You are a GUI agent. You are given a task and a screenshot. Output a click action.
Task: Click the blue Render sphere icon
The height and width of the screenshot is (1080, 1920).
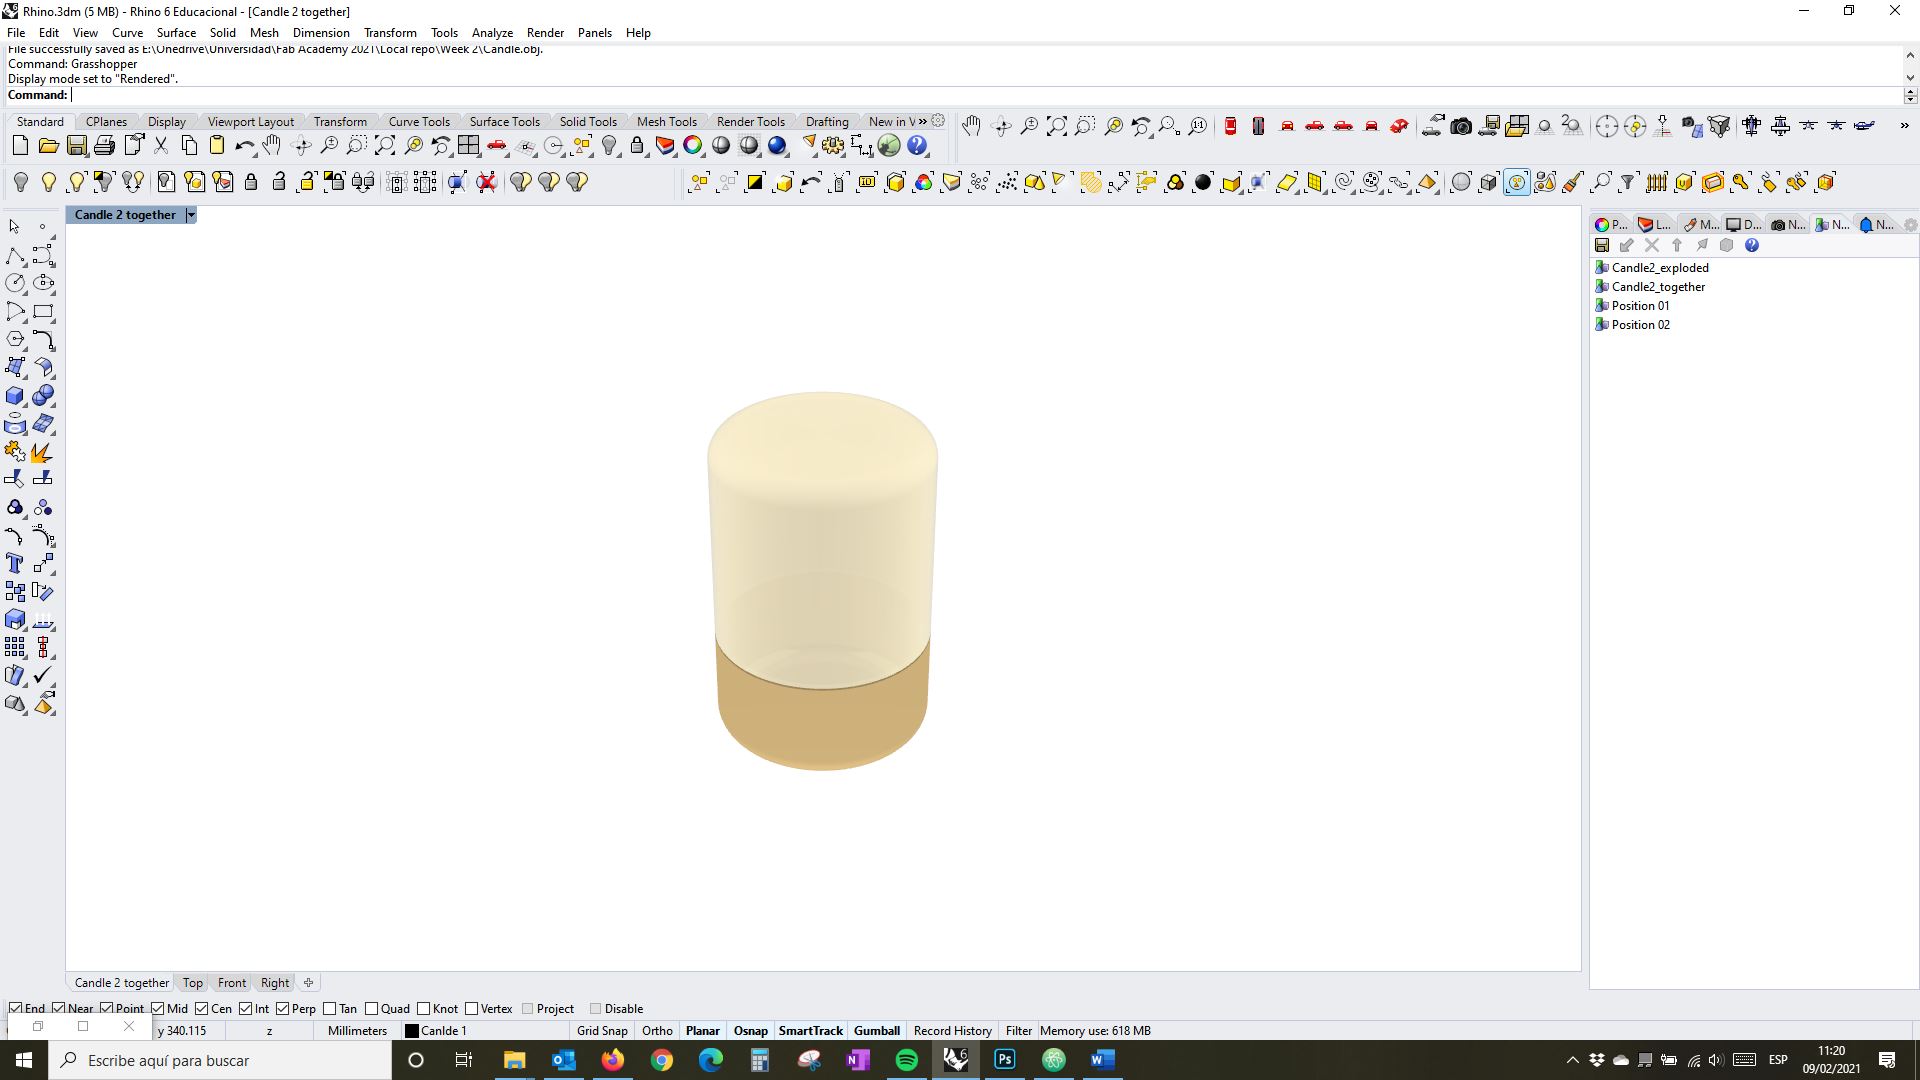point(777,146)
